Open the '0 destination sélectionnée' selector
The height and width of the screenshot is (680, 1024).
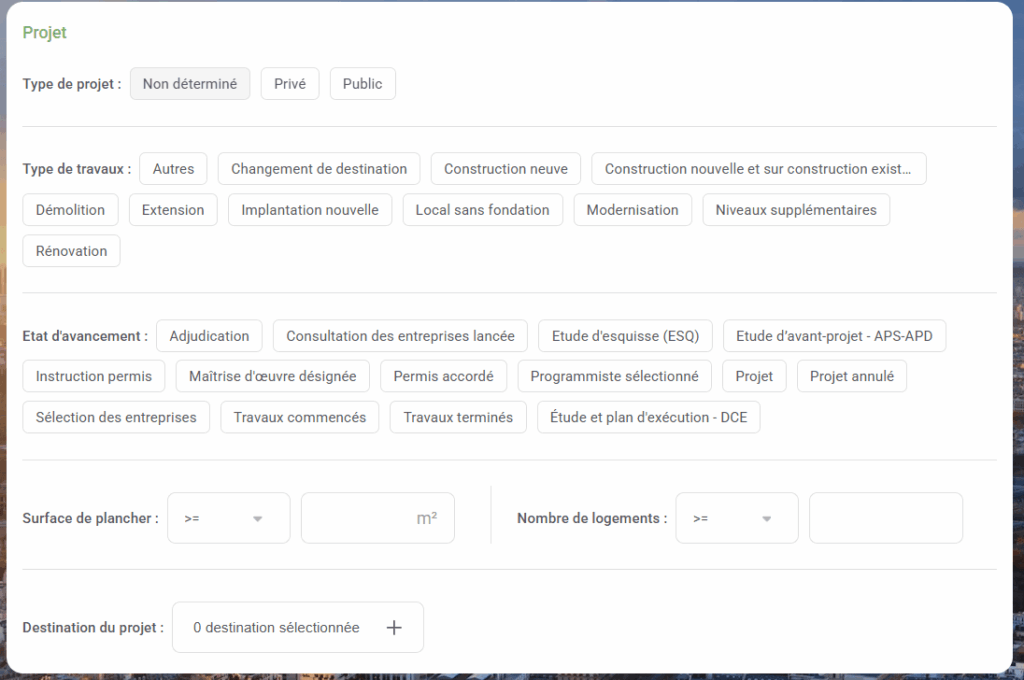pyautogui.click(x=277, y=628)
